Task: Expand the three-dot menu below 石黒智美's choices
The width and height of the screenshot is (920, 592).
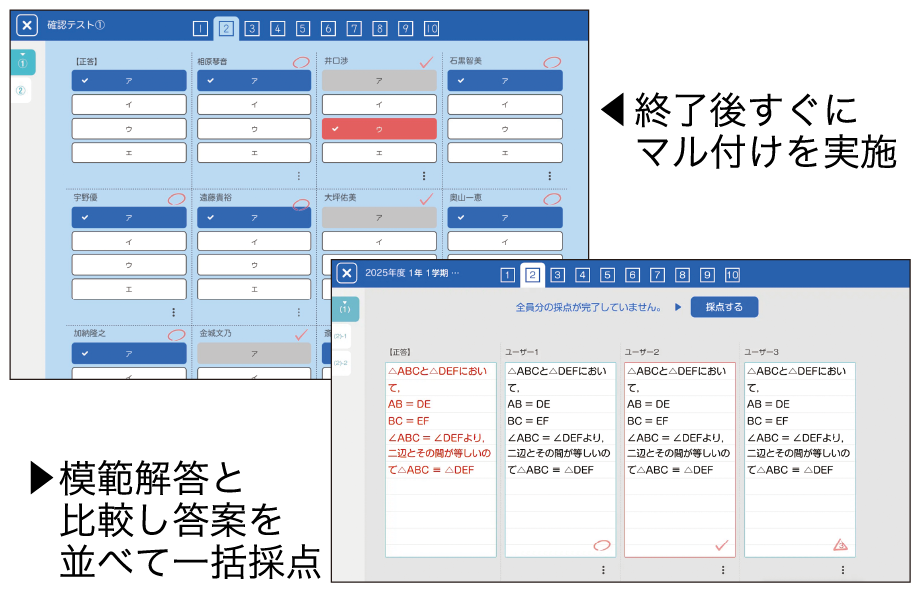Action: tap(549, 176)
